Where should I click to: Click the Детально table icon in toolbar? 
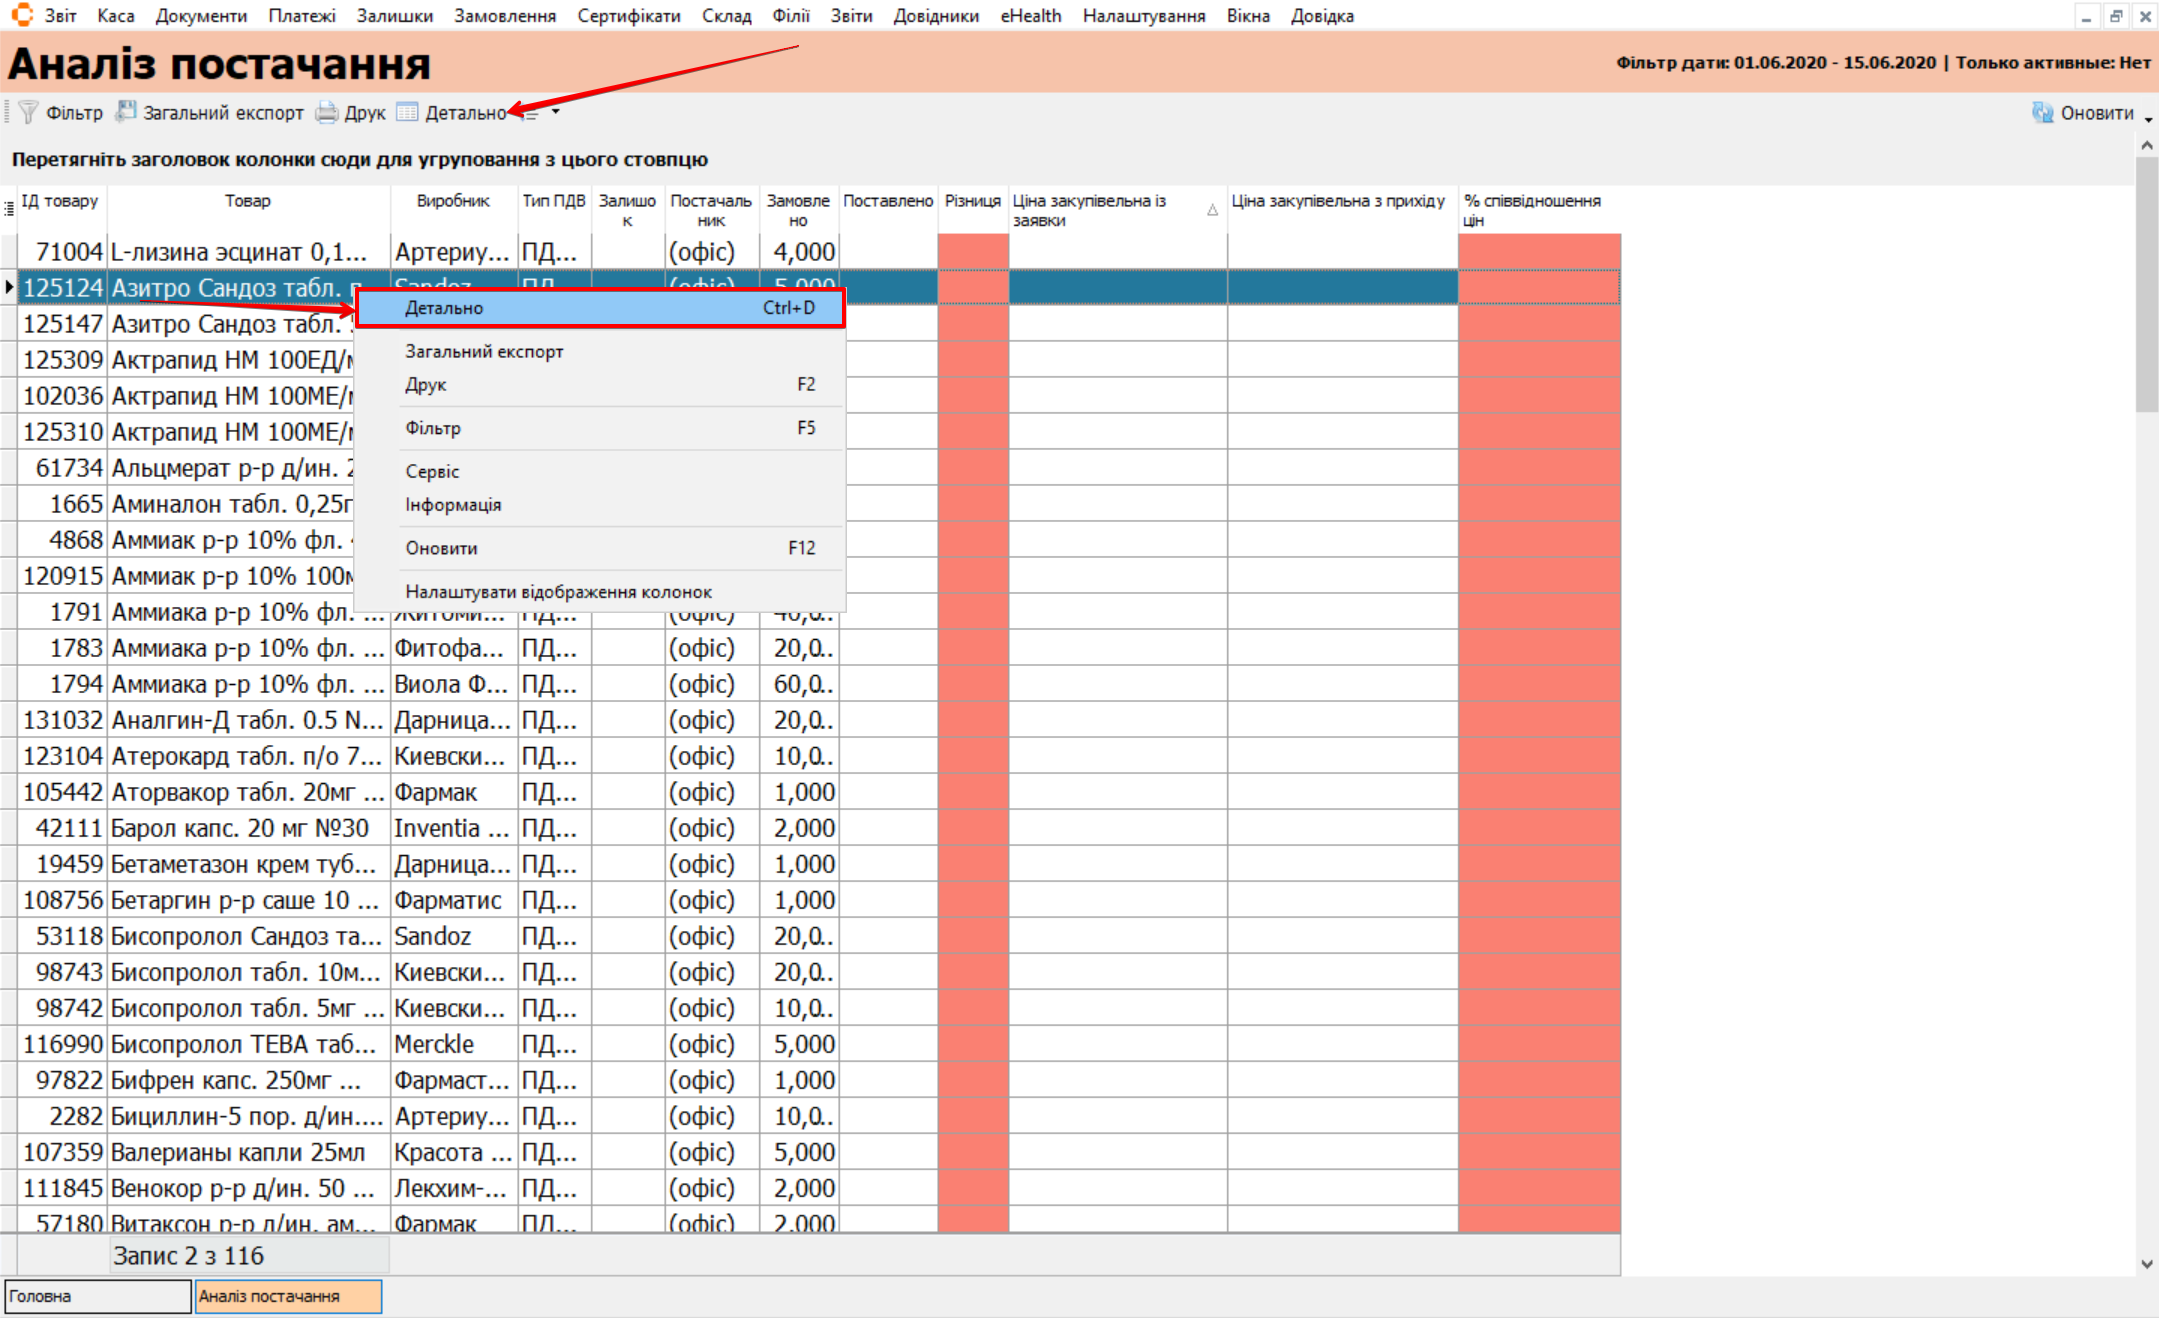[407, 112]
